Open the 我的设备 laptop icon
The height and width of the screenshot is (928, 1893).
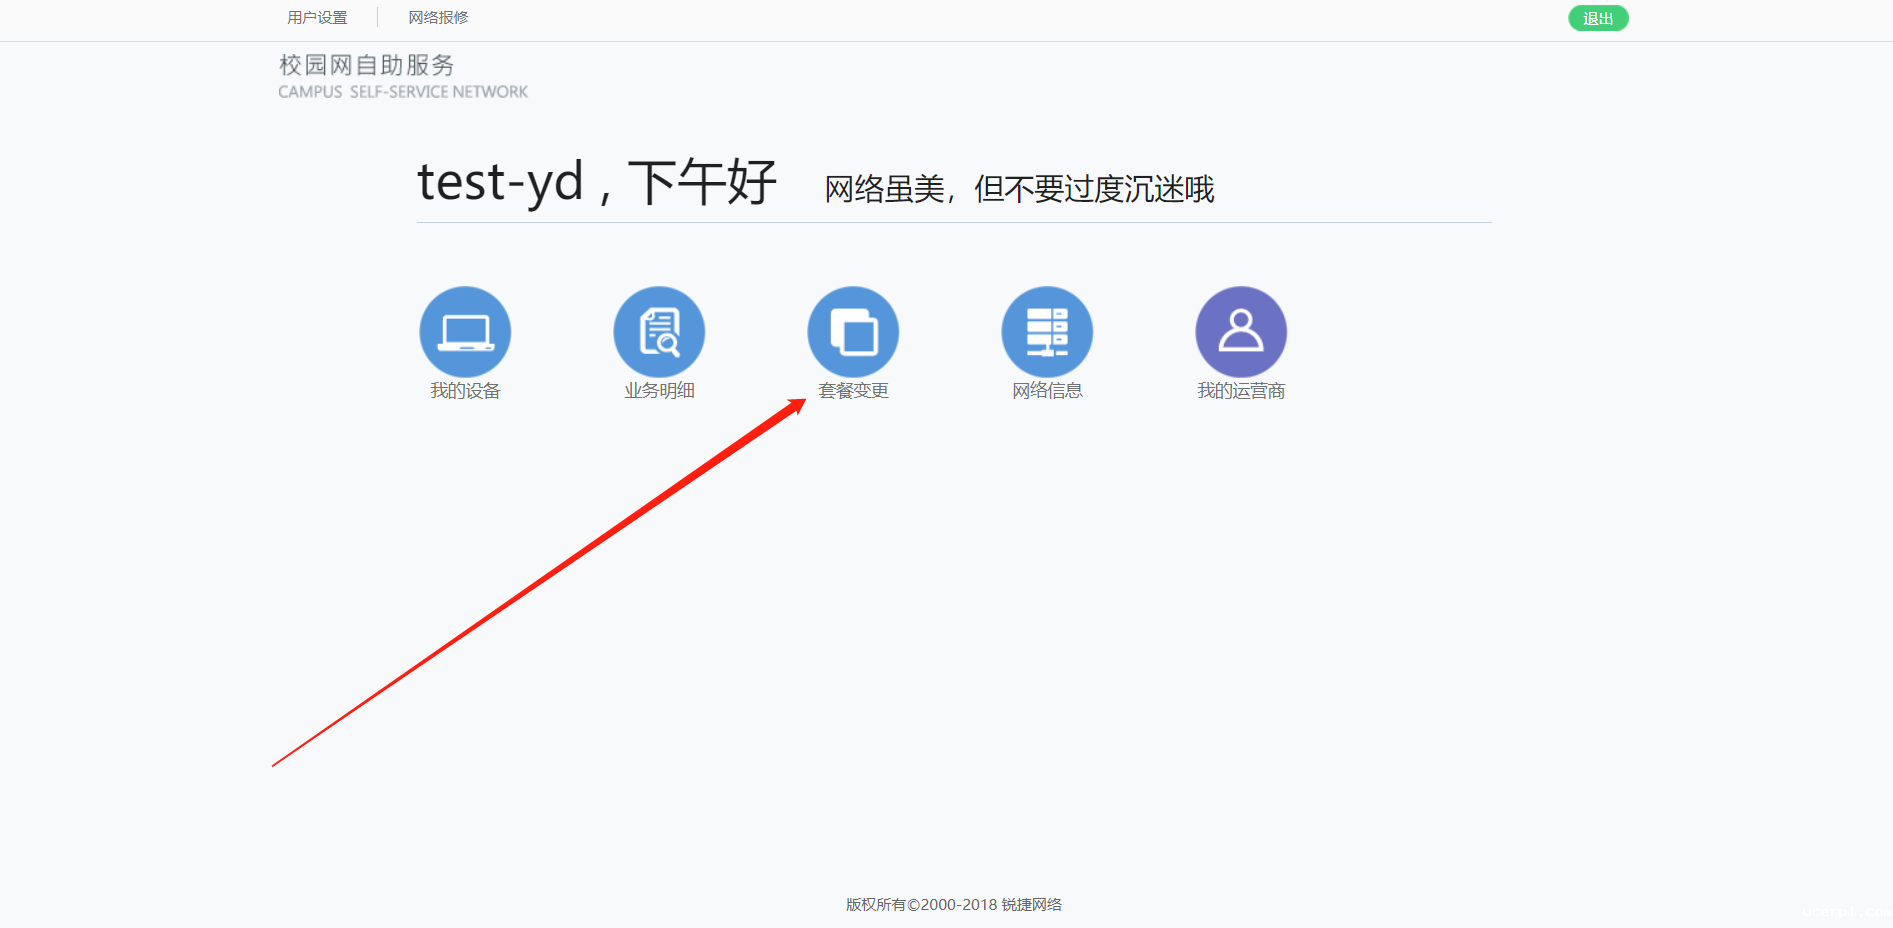tap(465, 332)
